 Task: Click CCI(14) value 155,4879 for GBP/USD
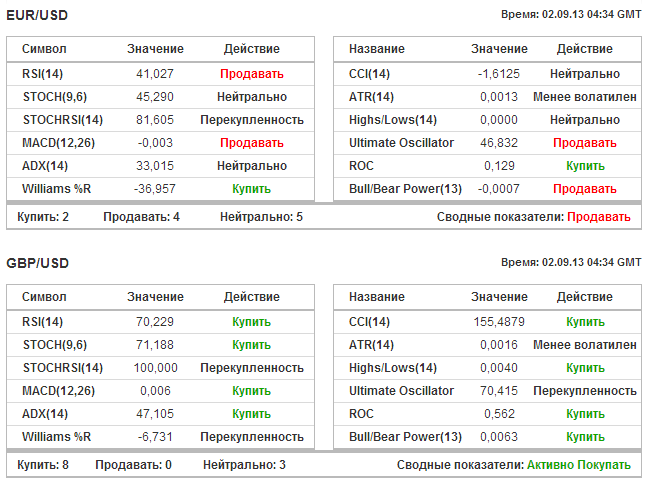click(498, 322)
